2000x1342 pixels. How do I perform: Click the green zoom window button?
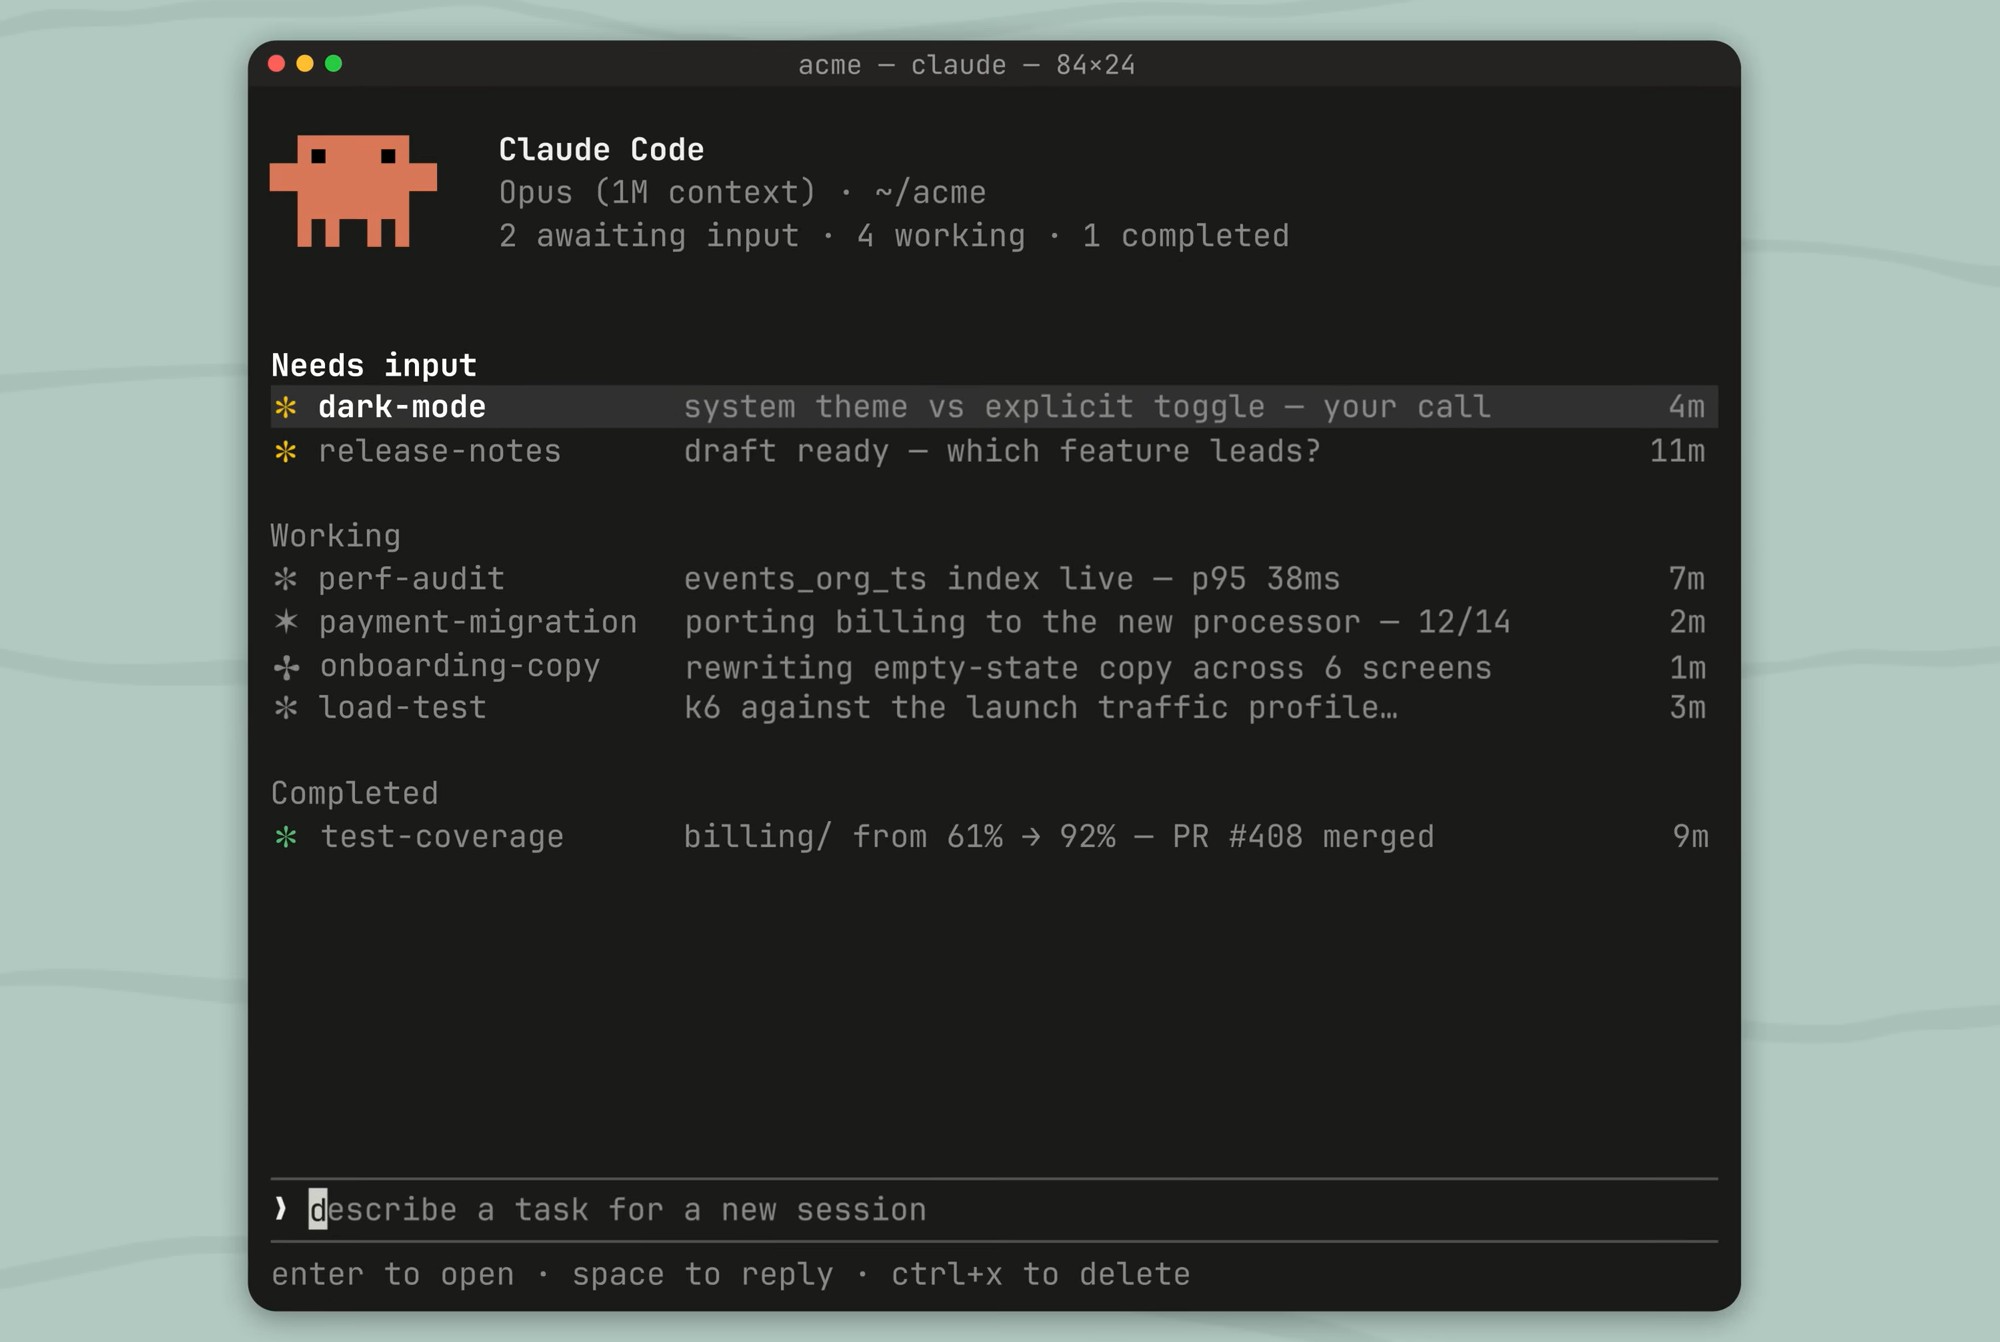point(334,64)
